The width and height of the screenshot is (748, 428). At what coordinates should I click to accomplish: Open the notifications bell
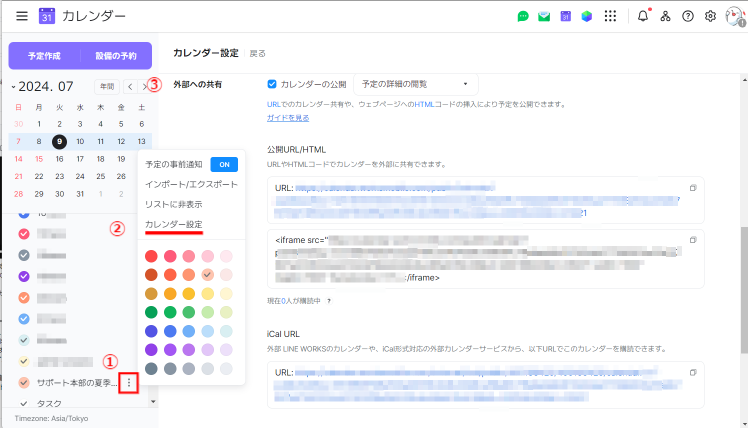pos(643,16)
